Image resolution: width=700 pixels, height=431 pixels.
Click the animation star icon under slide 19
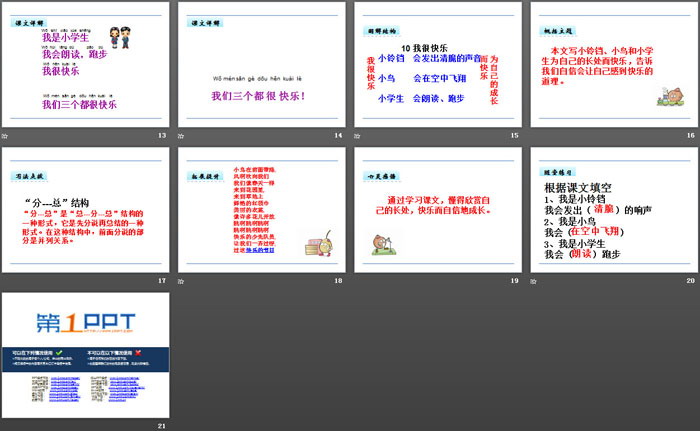coord(359,279)
